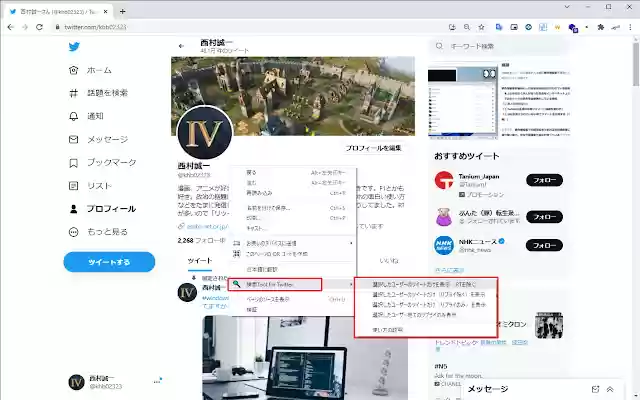Follow Tanium_Japan with its フォロー button
The width and height of the screenshot is (640, 400).
tap(544, 180)
